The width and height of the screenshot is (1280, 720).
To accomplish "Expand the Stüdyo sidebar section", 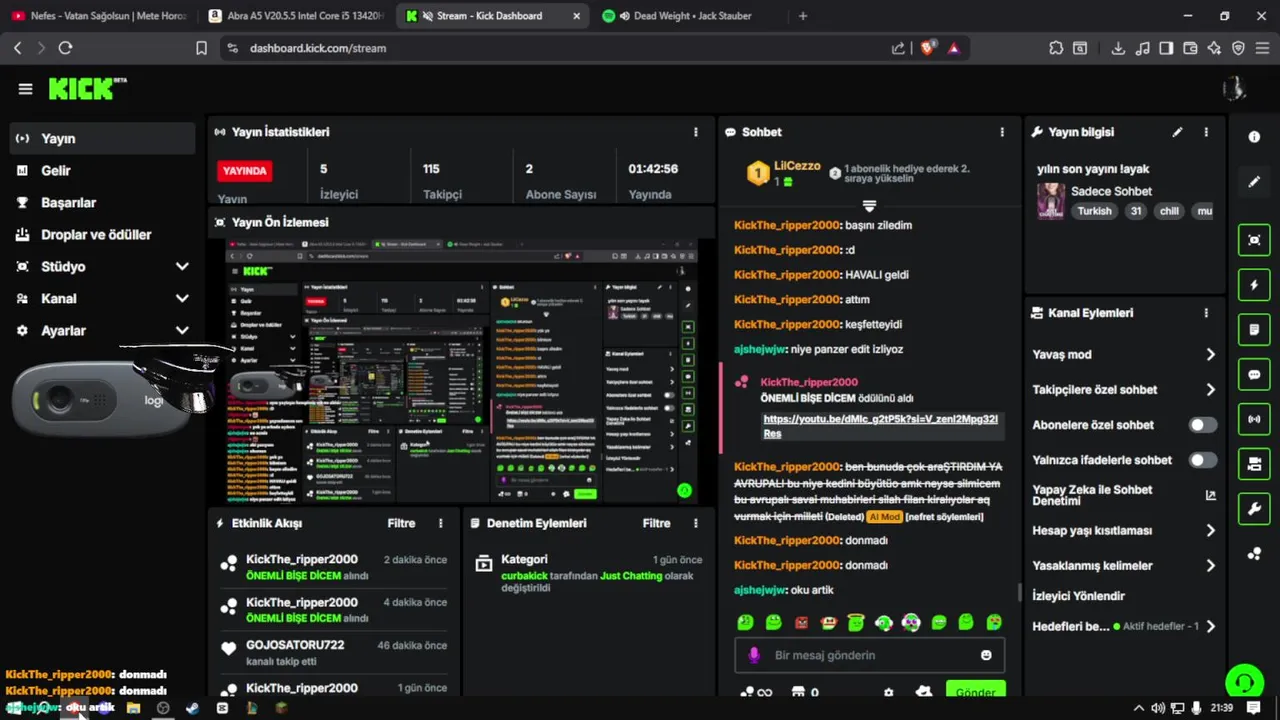I will (x=182, y=267).
